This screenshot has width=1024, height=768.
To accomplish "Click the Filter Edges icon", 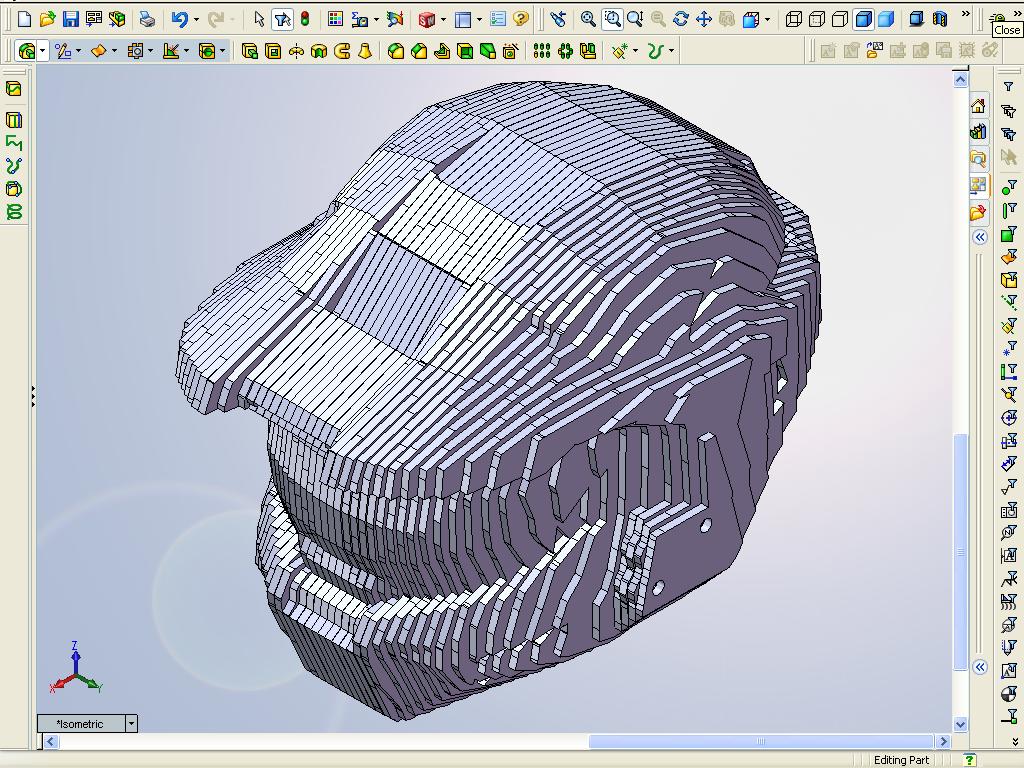I will point(1008,211).
